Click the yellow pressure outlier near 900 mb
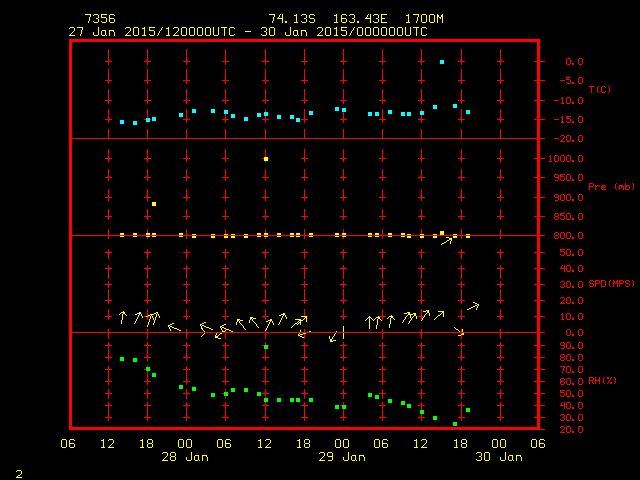This screenshot has height=480, width=640. click(154, 204)
